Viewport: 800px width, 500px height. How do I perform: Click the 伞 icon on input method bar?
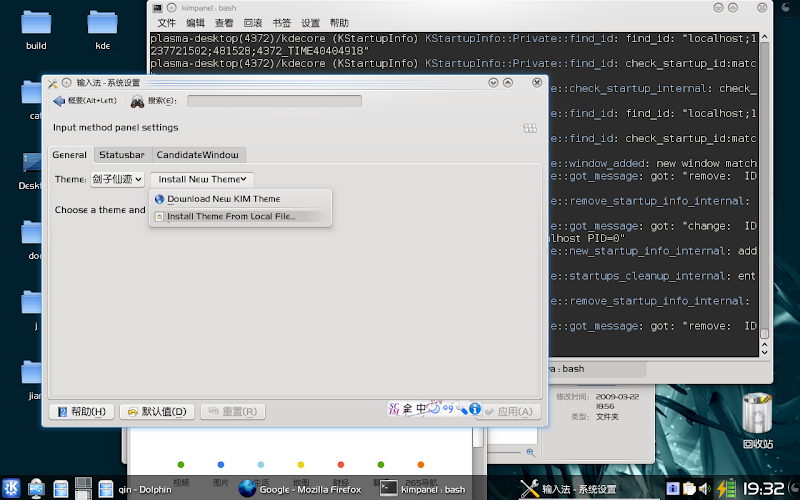click(x=408, y=408)
